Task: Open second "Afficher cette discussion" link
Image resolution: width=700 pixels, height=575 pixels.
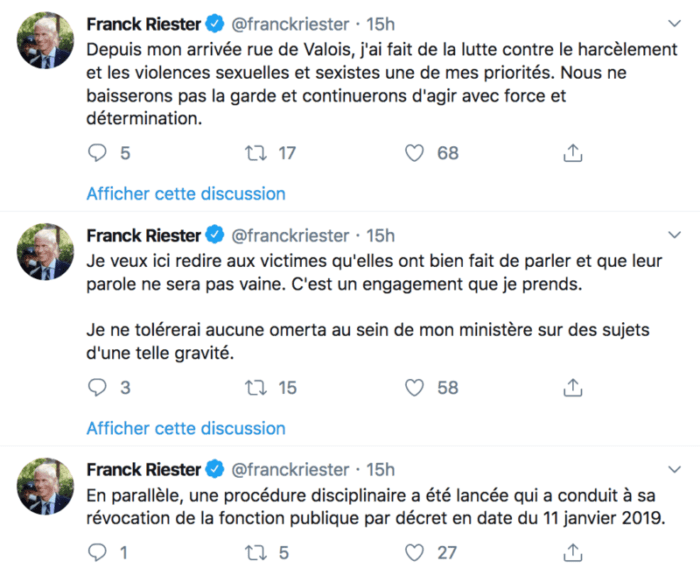Action: tap(186, 427)
